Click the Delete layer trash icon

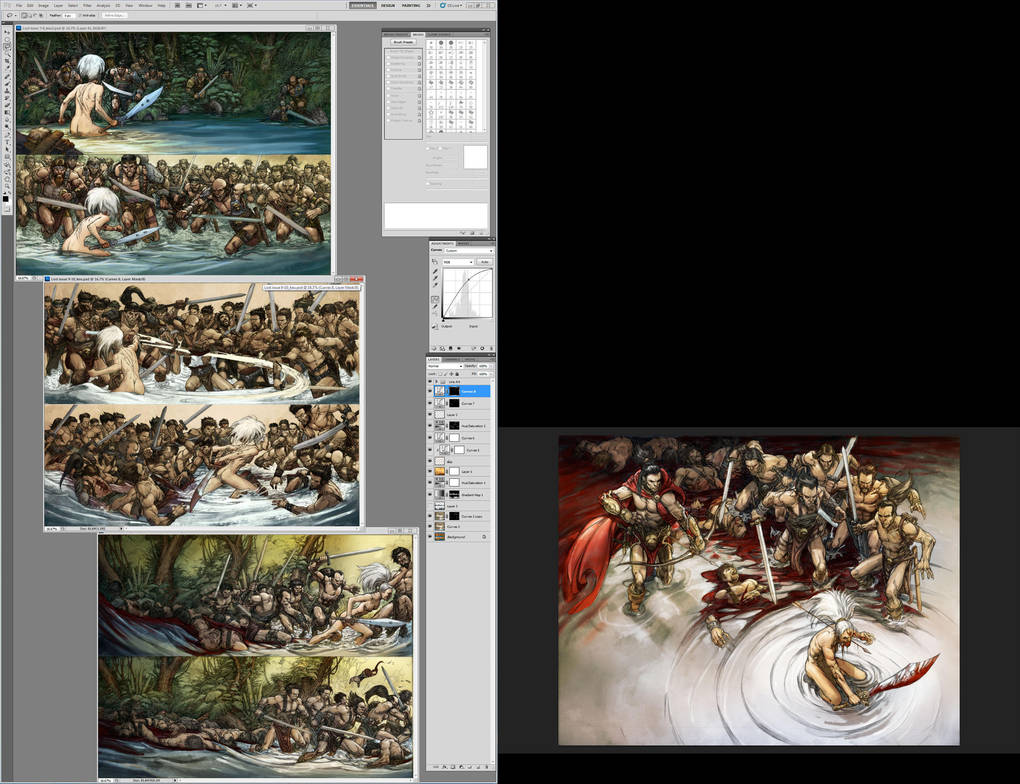click(487, 767)
